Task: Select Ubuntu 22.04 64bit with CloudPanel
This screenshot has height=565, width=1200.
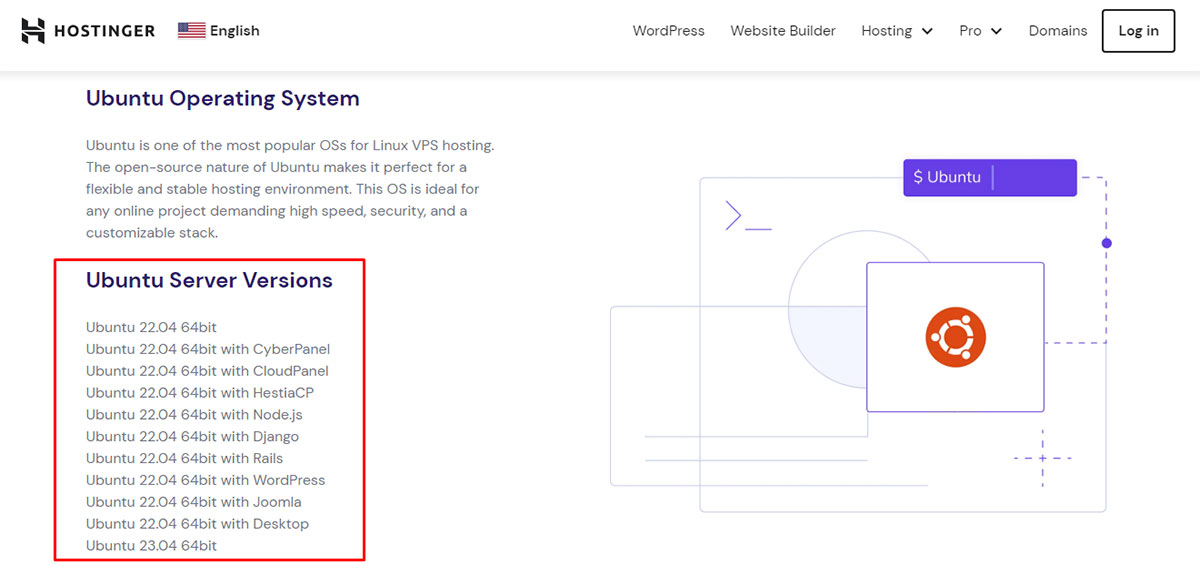Action: [x=207, y=371]
